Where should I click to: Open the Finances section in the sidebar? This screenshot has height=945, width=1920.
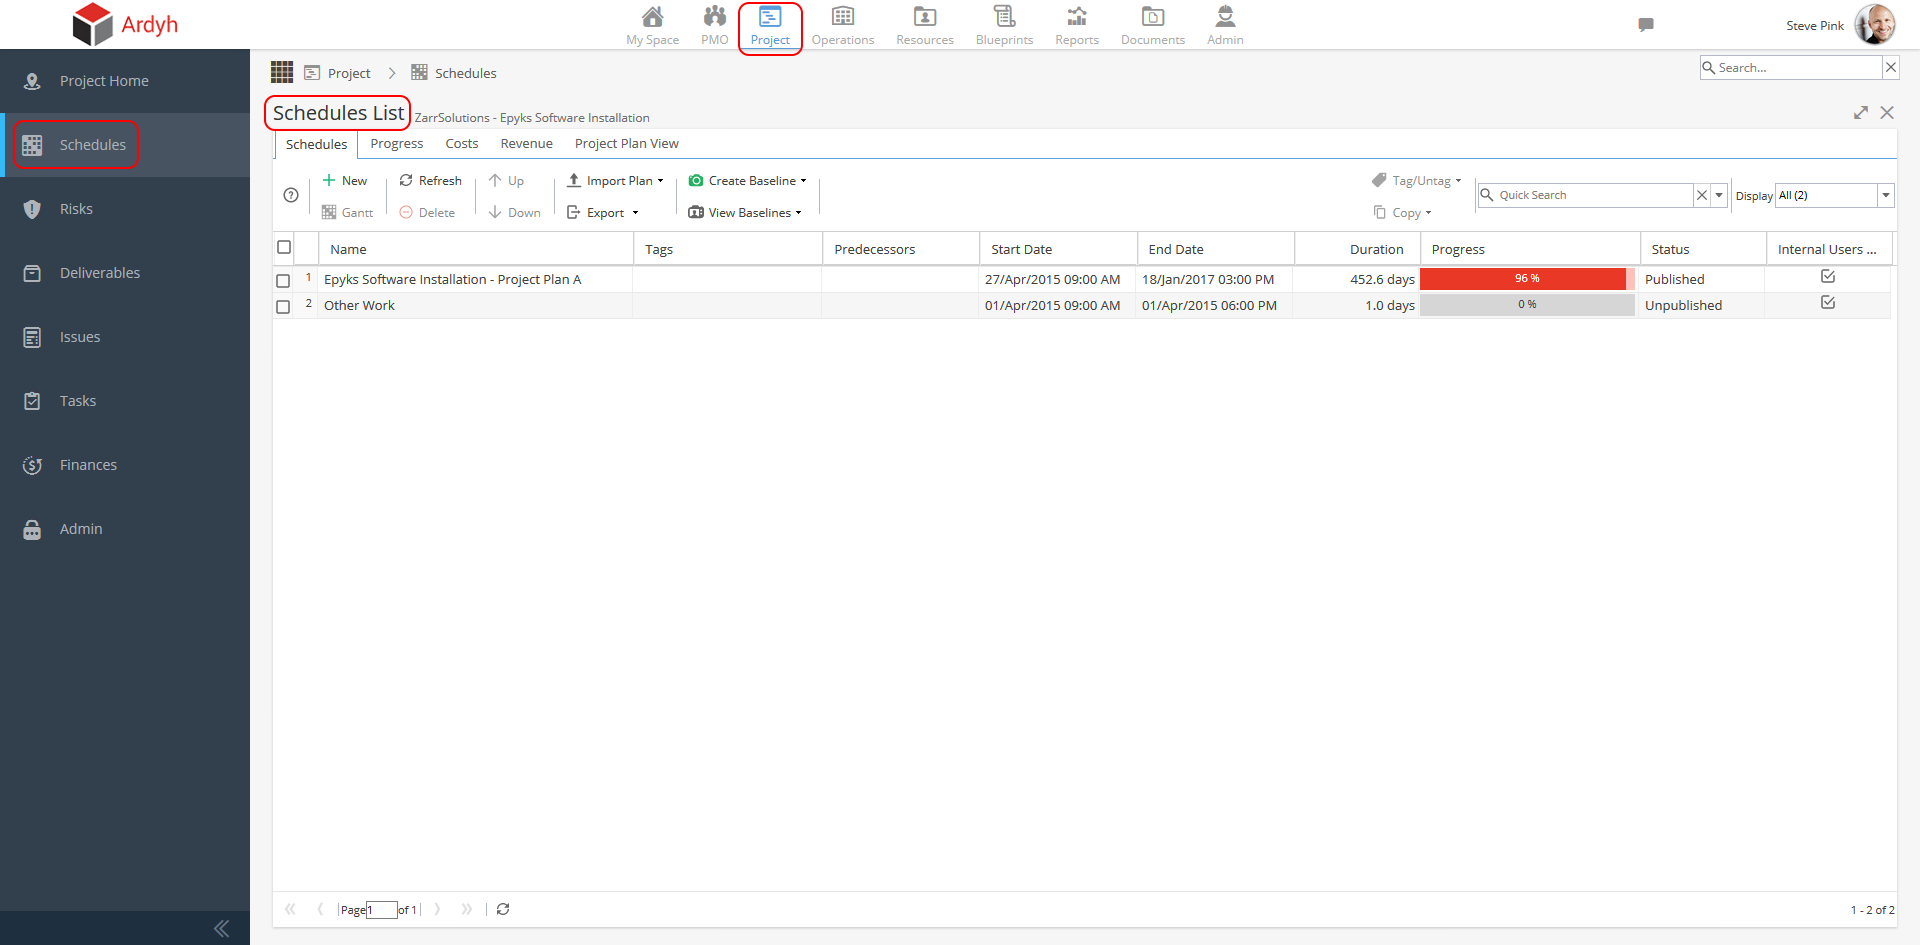point(89,464)
